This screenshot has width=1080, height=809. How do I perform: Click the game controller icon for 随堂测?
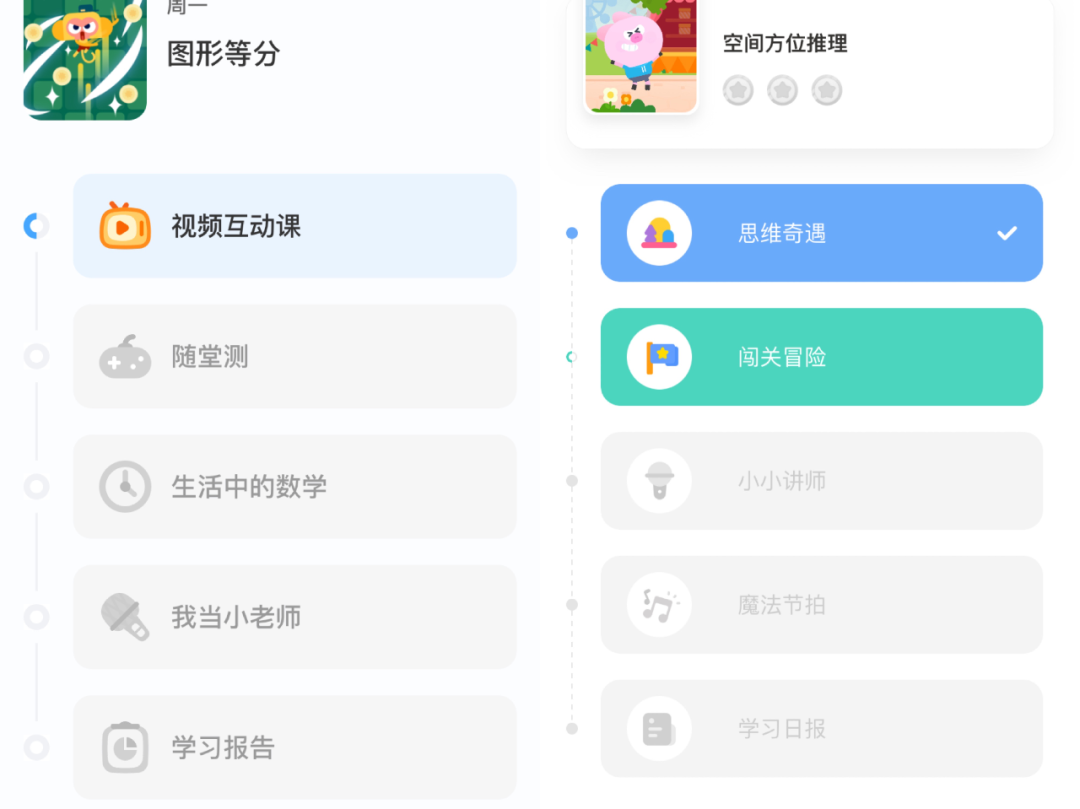(x=125, y=356)
